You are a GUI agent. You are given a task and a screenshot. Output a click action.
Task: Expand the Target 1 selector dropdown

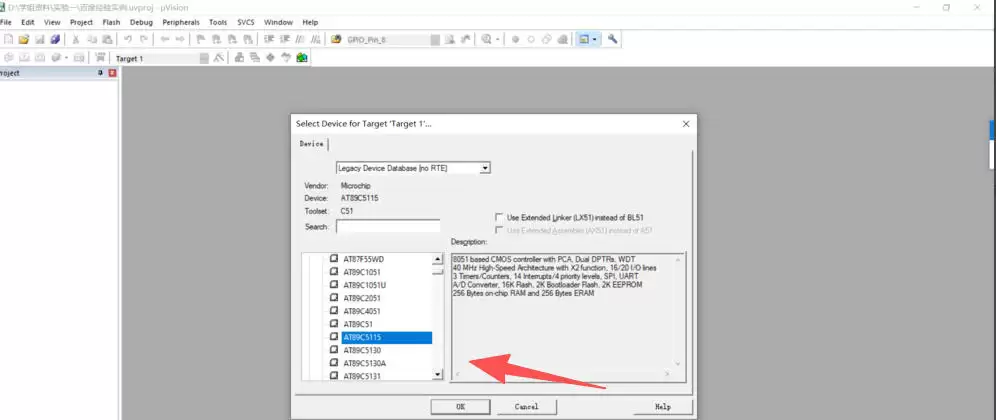[x=204, y=58]
